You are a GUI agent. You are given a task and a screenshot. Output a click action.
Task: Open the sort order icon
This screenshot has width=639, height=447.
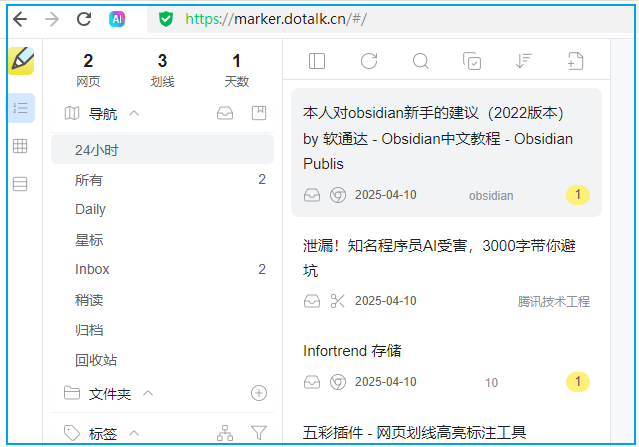pos(524,61)
